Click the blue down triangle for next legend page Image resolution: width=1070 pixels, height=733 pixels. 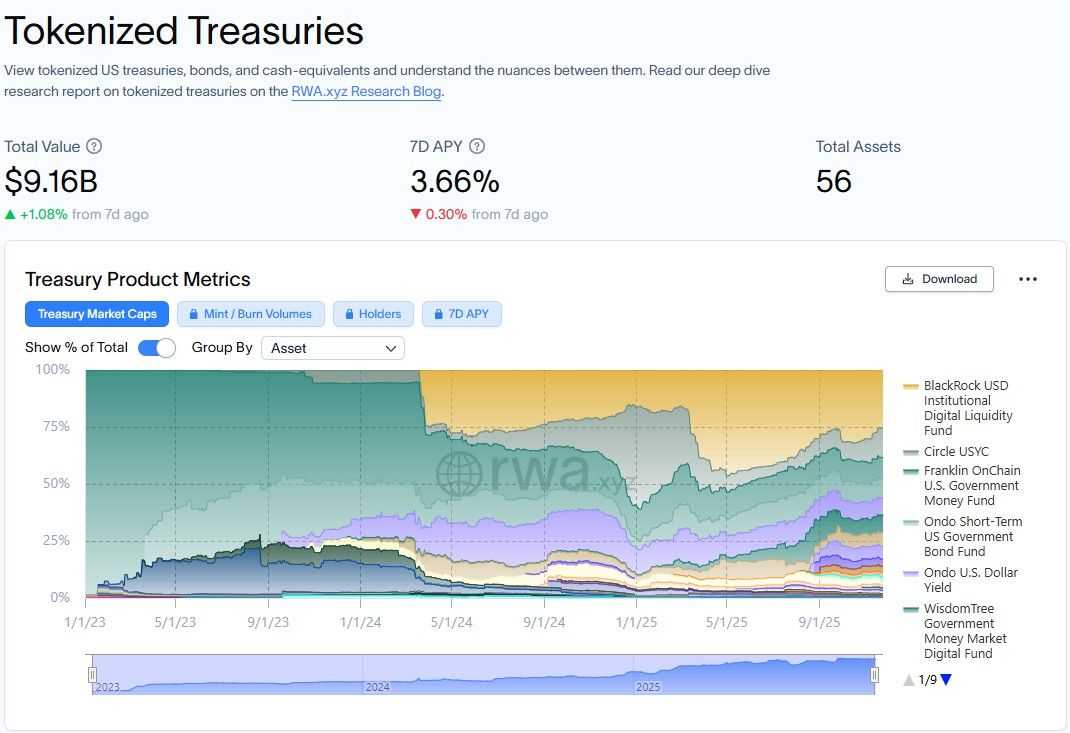(x=945, y=679)
